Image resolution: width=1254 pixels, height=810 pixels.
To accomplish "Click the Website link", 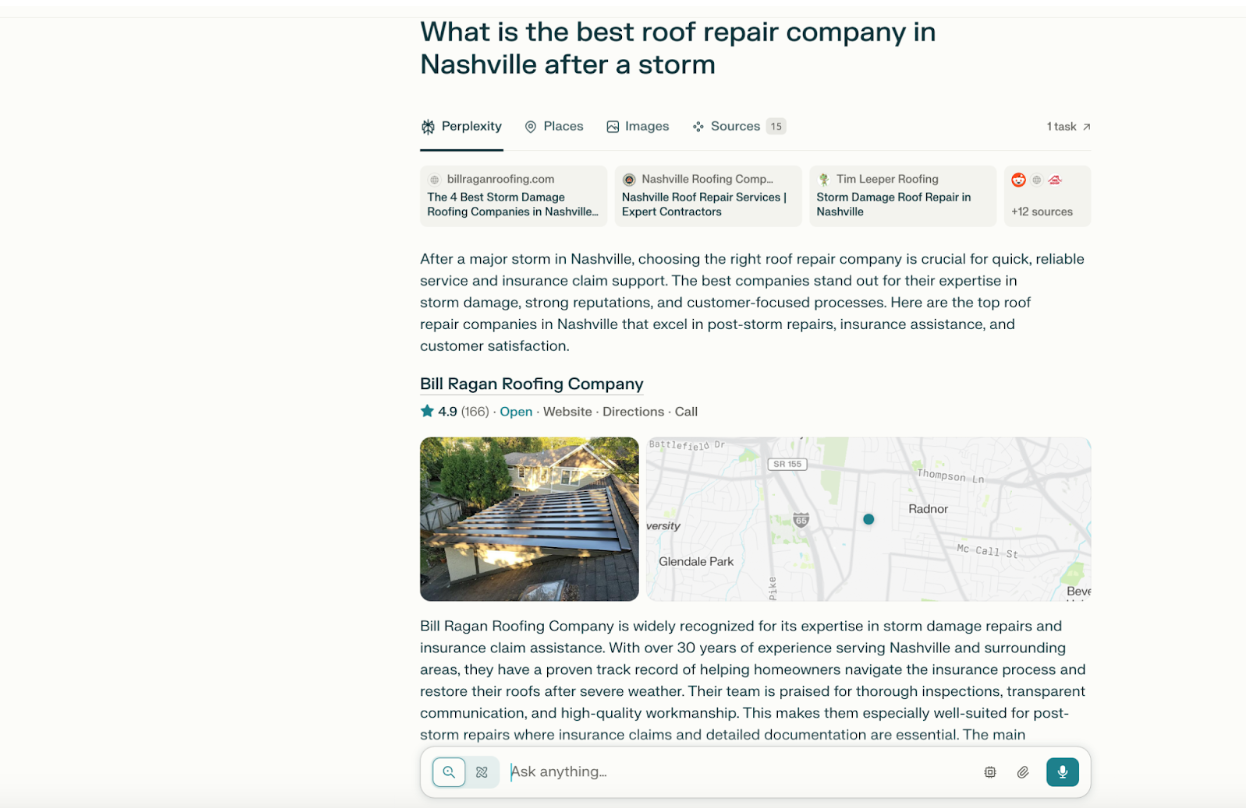I will pyautogui.click(x=567, y=412).
